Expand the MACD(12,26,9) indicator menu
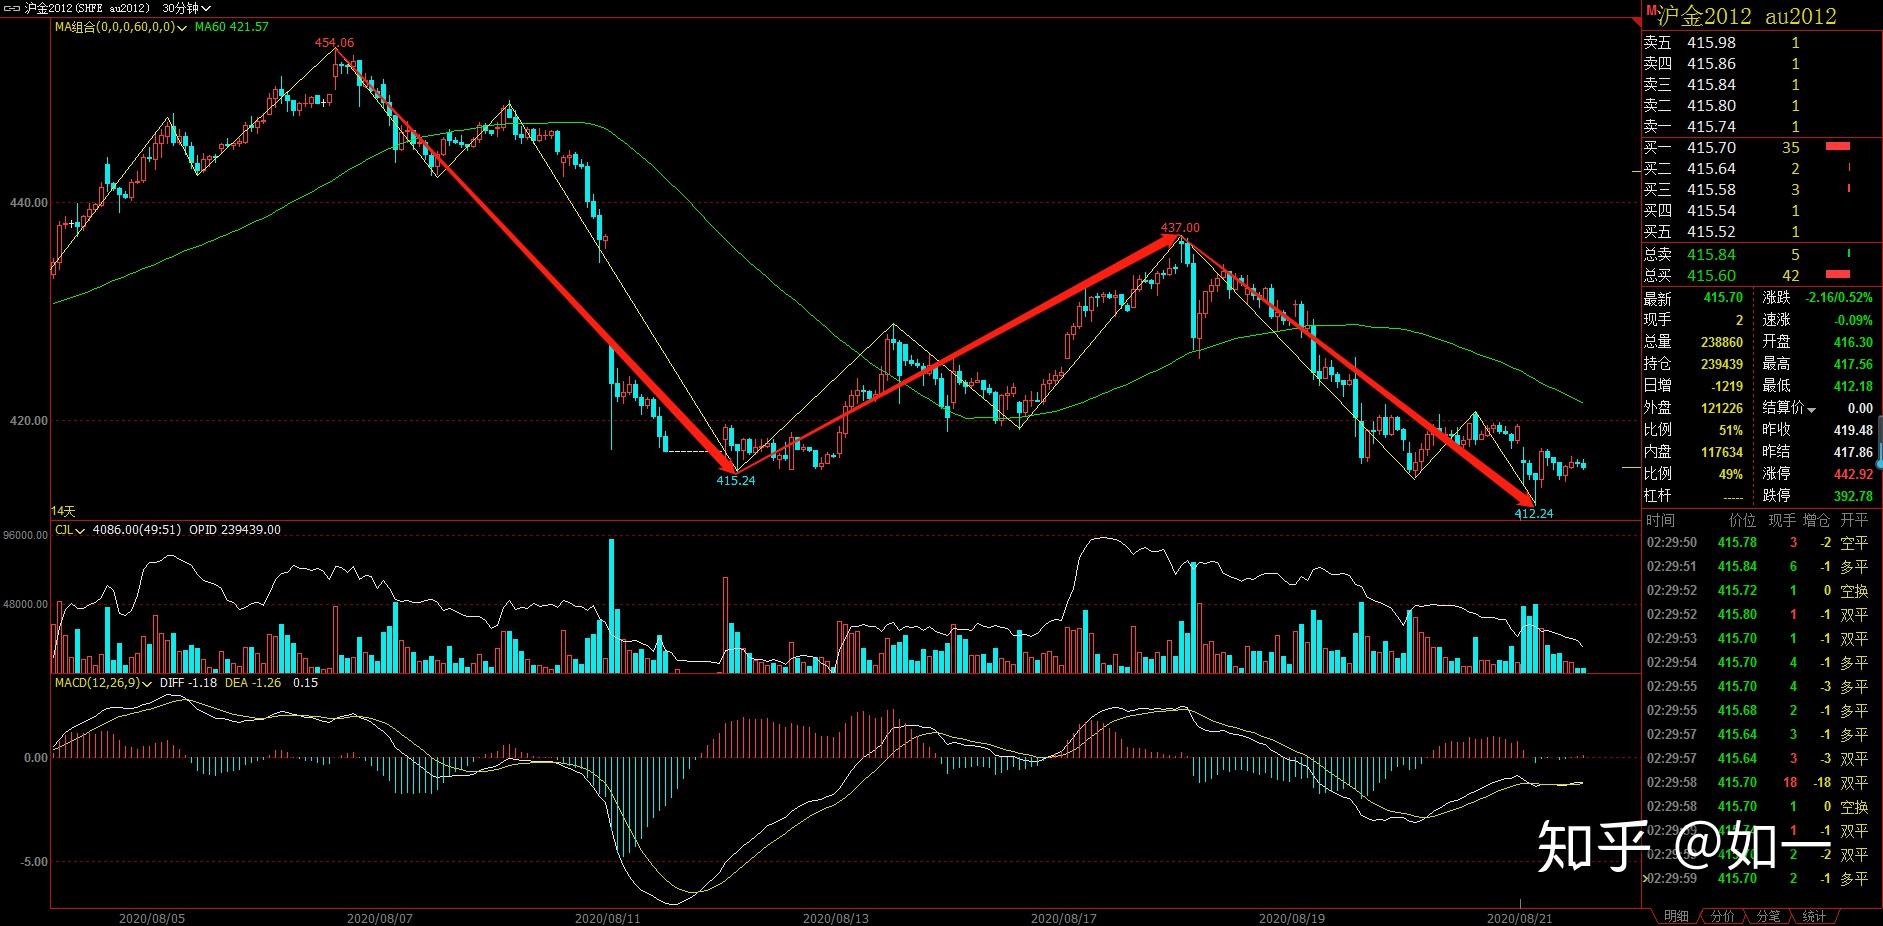The image size is (1883, 926). point(147,684)
